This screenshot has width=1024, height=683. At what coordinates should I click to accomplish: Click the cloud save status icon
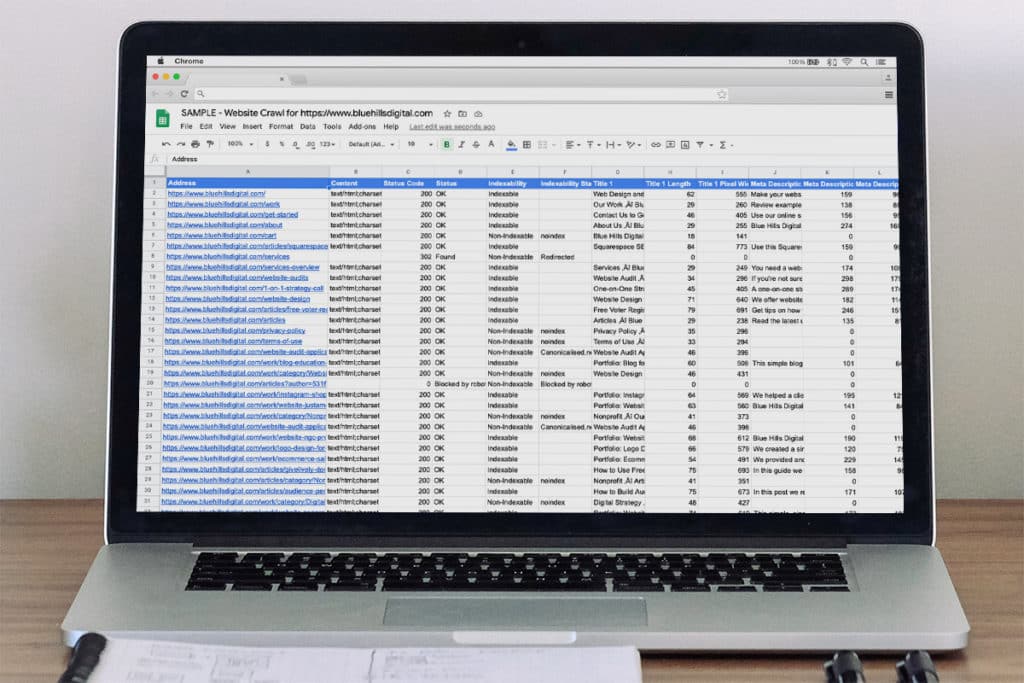coord(478,114)
